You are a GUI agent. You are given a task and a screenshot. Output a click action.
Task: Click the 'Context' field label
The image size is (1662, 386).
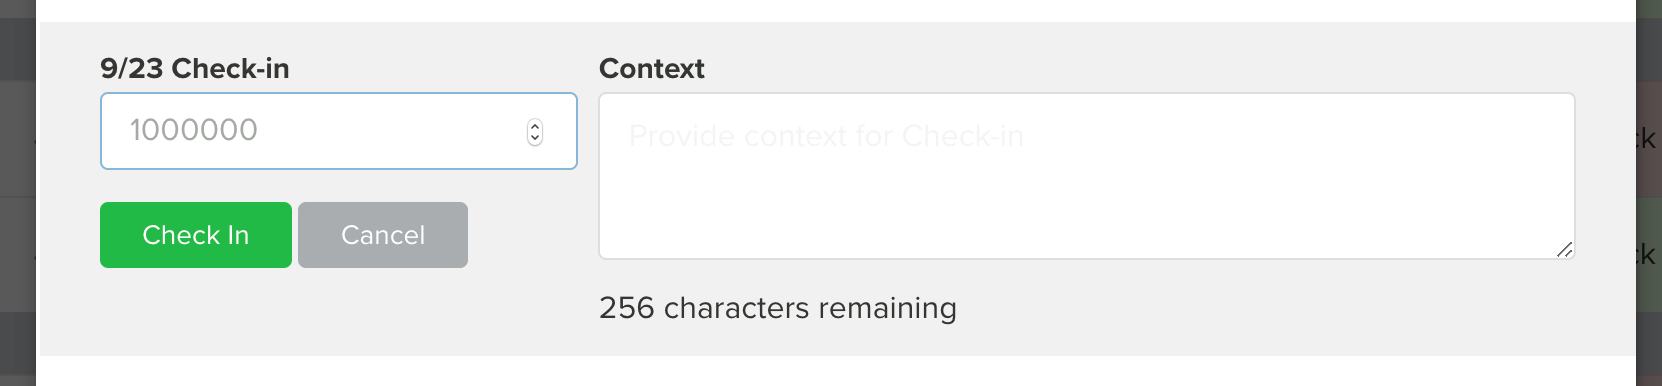pos(652,68)
